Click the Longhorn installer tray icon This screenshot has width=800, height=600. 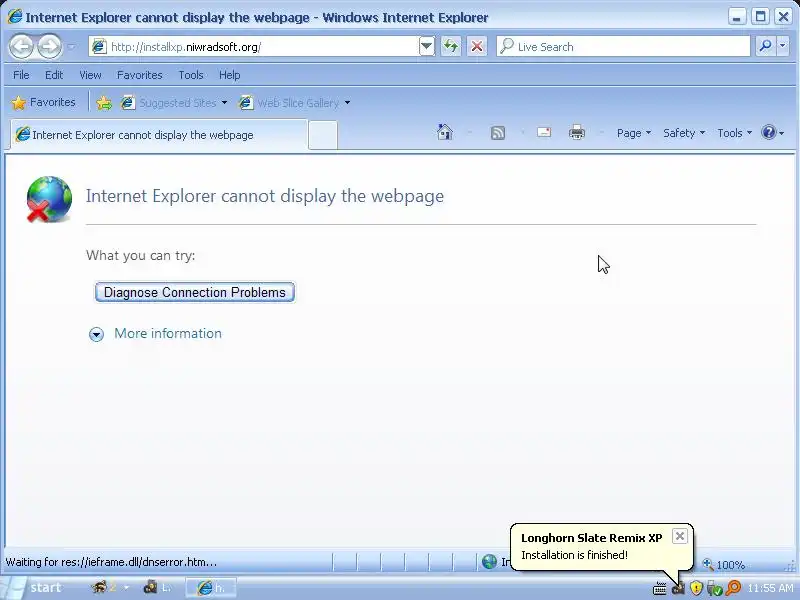point(678,588)
